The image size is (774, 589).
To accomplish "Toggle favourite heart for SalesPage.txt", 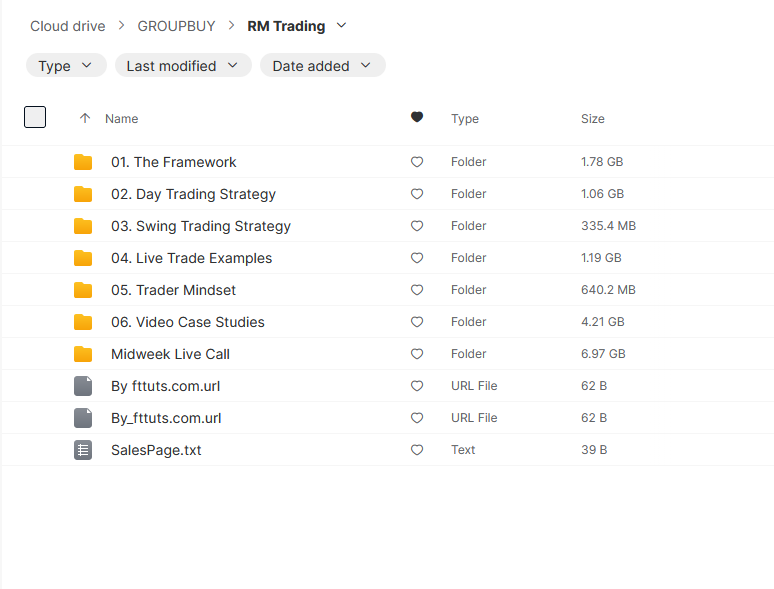I will [x=417, y=450].
